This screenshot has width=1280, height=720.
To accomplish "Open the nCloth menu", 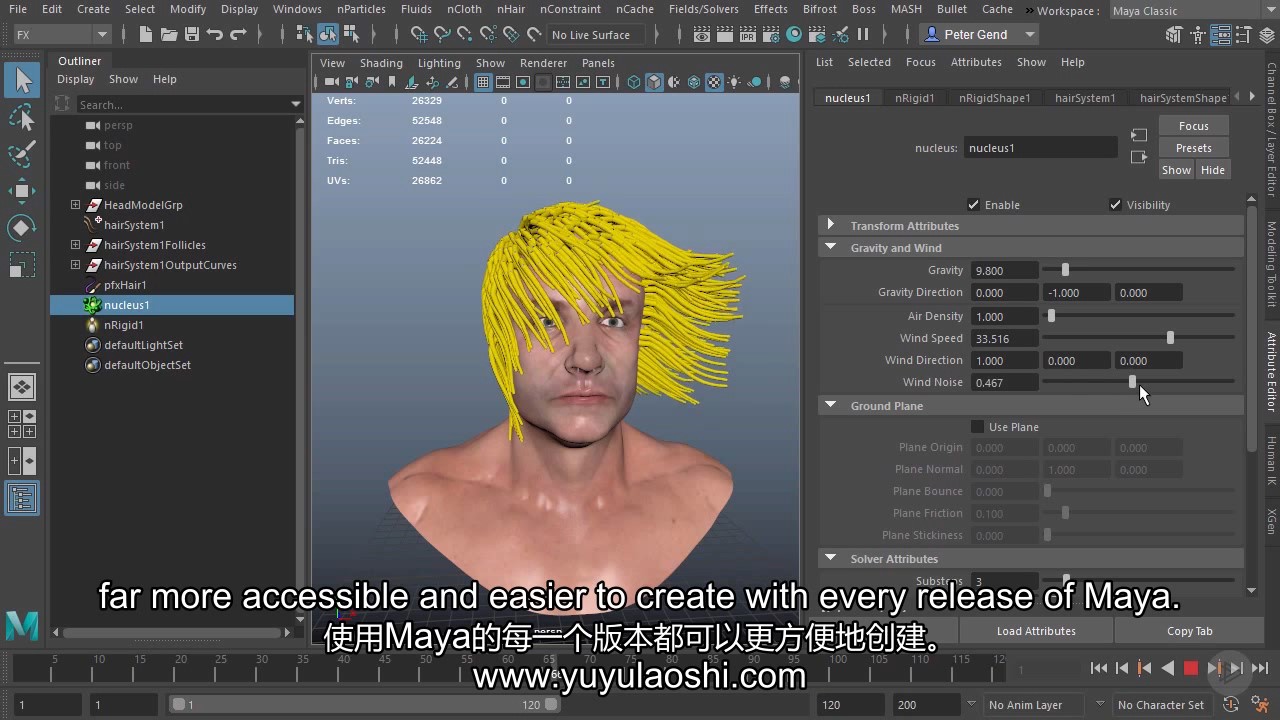I will point(464,9).
